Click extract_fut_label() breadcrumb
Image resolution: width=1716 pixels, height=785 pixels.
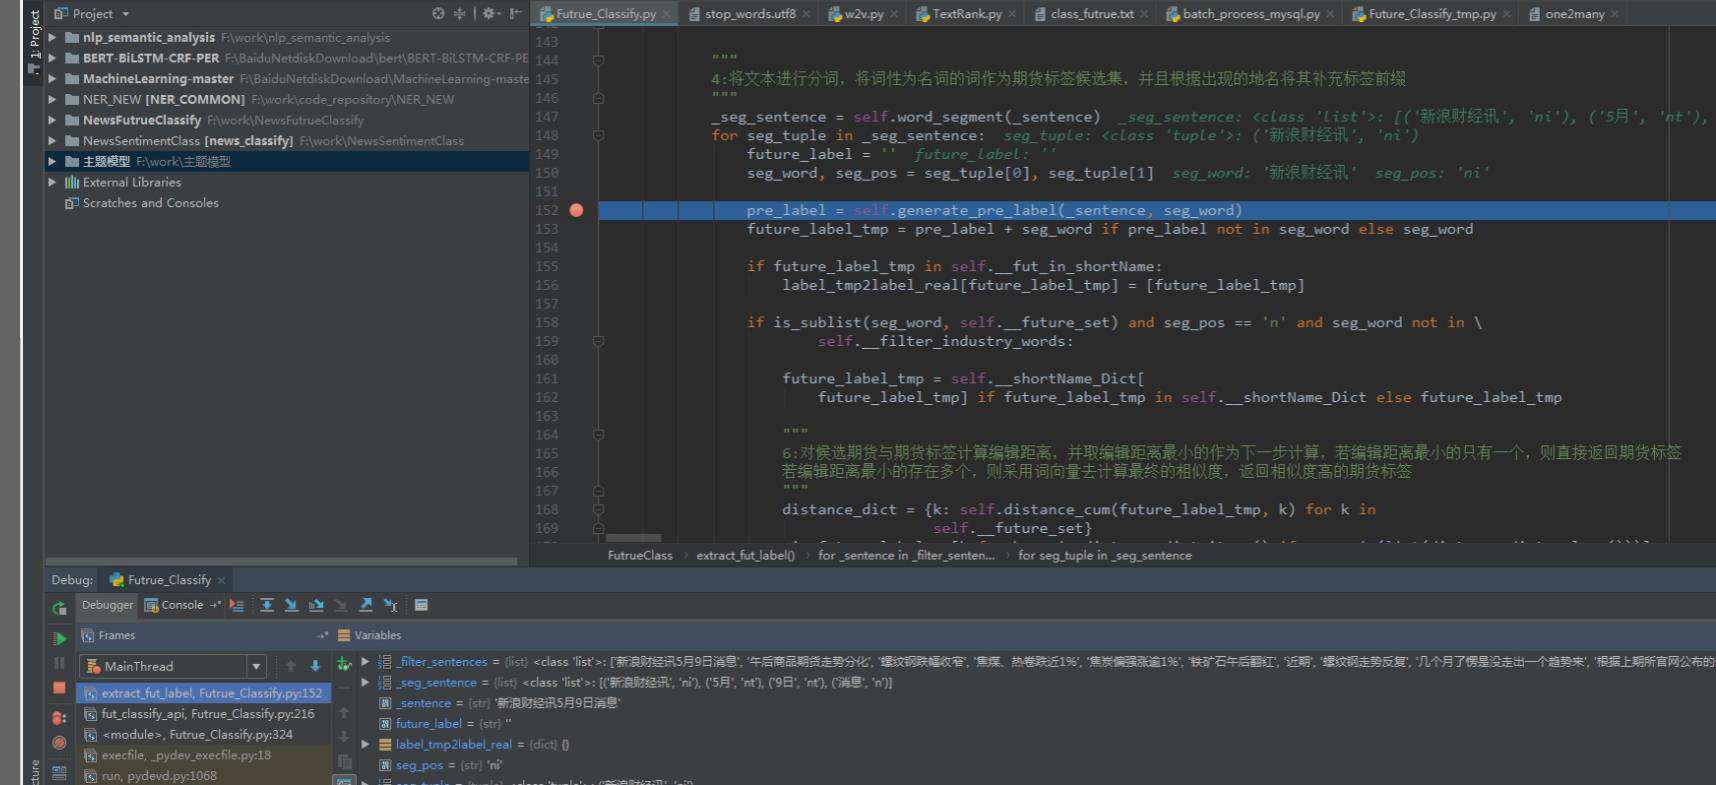click(745, 556)
